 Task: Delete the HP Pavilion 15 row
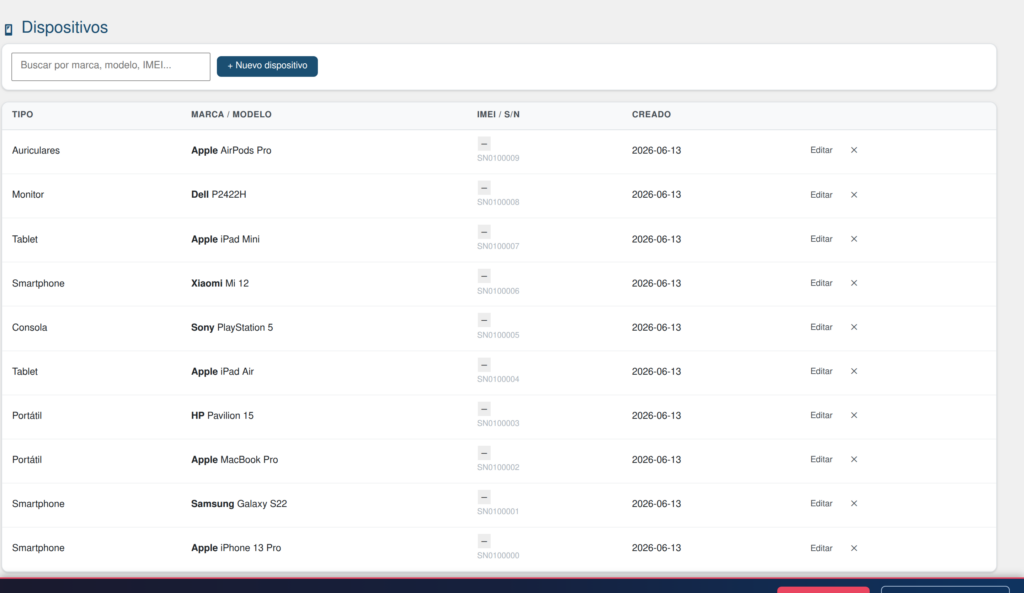(854, 415)
